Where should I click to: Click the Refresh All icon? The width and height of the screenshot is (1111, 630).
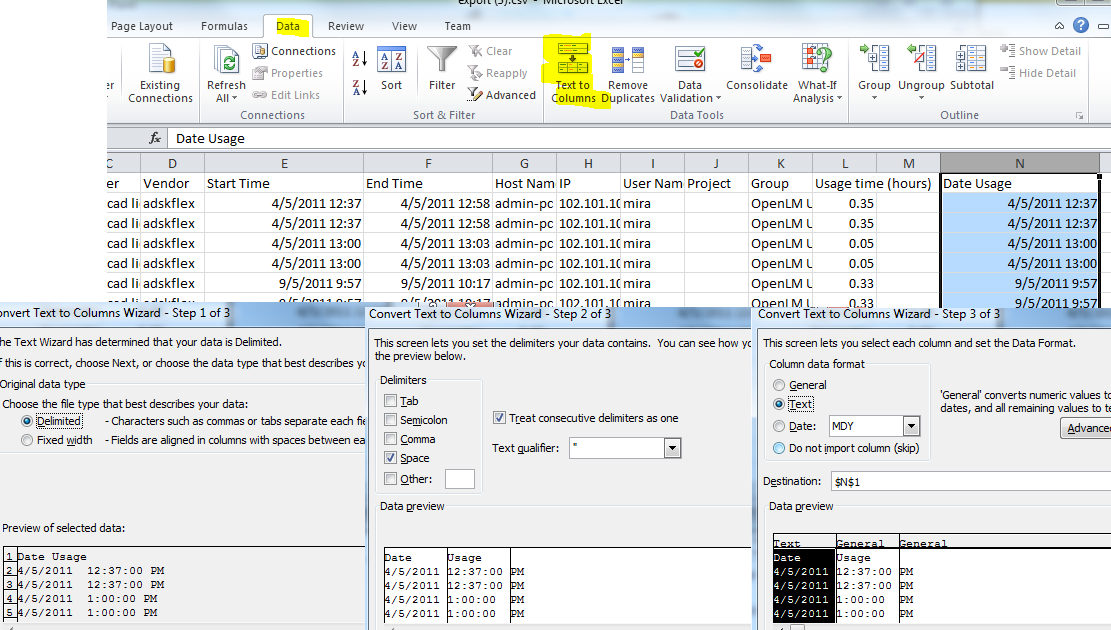point(227,60)
